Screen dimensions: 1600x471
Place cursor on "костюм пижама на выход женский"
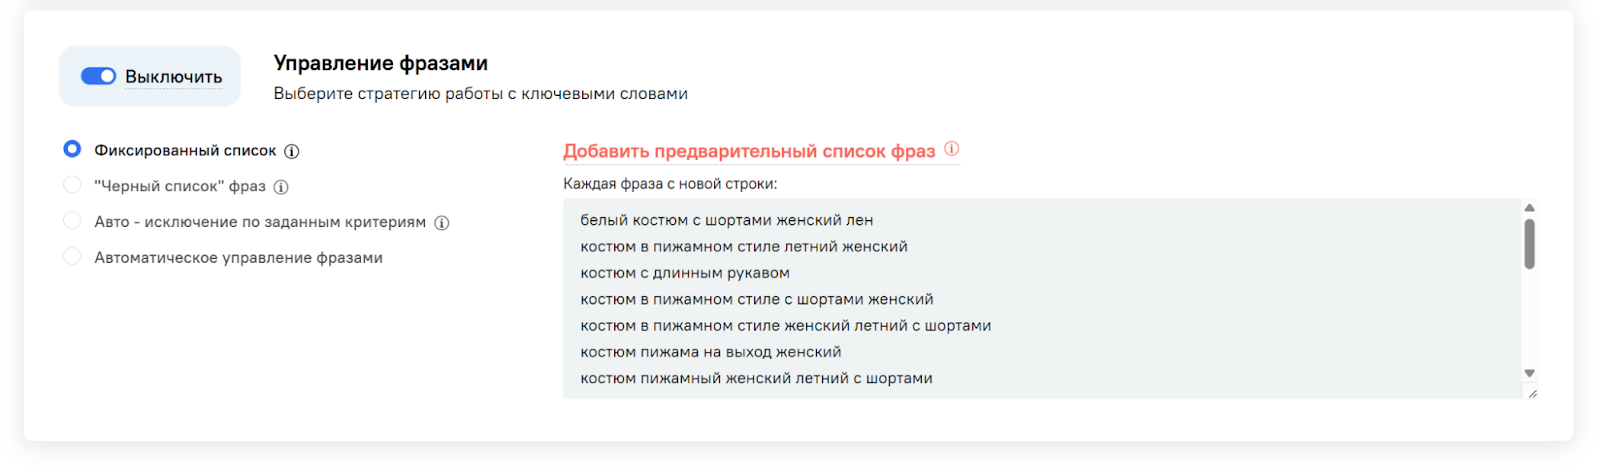(x=711, y=352)
